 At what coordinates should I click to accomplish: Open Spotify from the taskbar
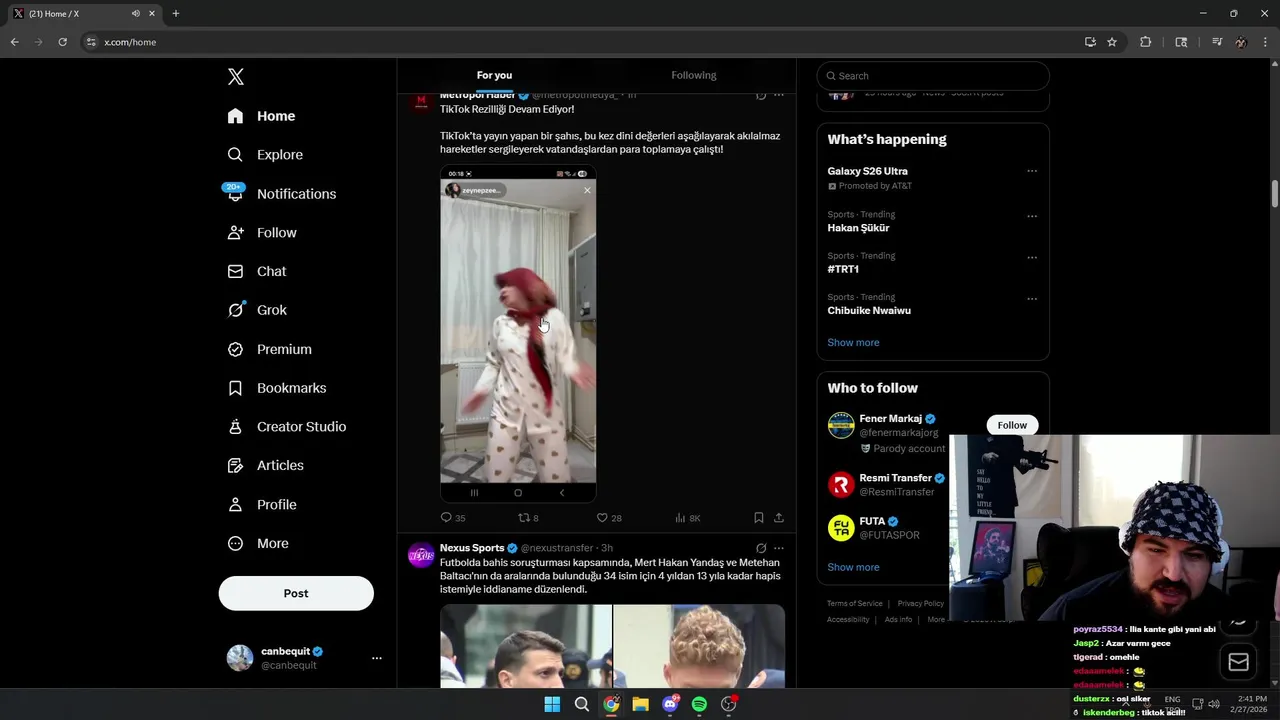pyautogui.click(x=699, y=705)
